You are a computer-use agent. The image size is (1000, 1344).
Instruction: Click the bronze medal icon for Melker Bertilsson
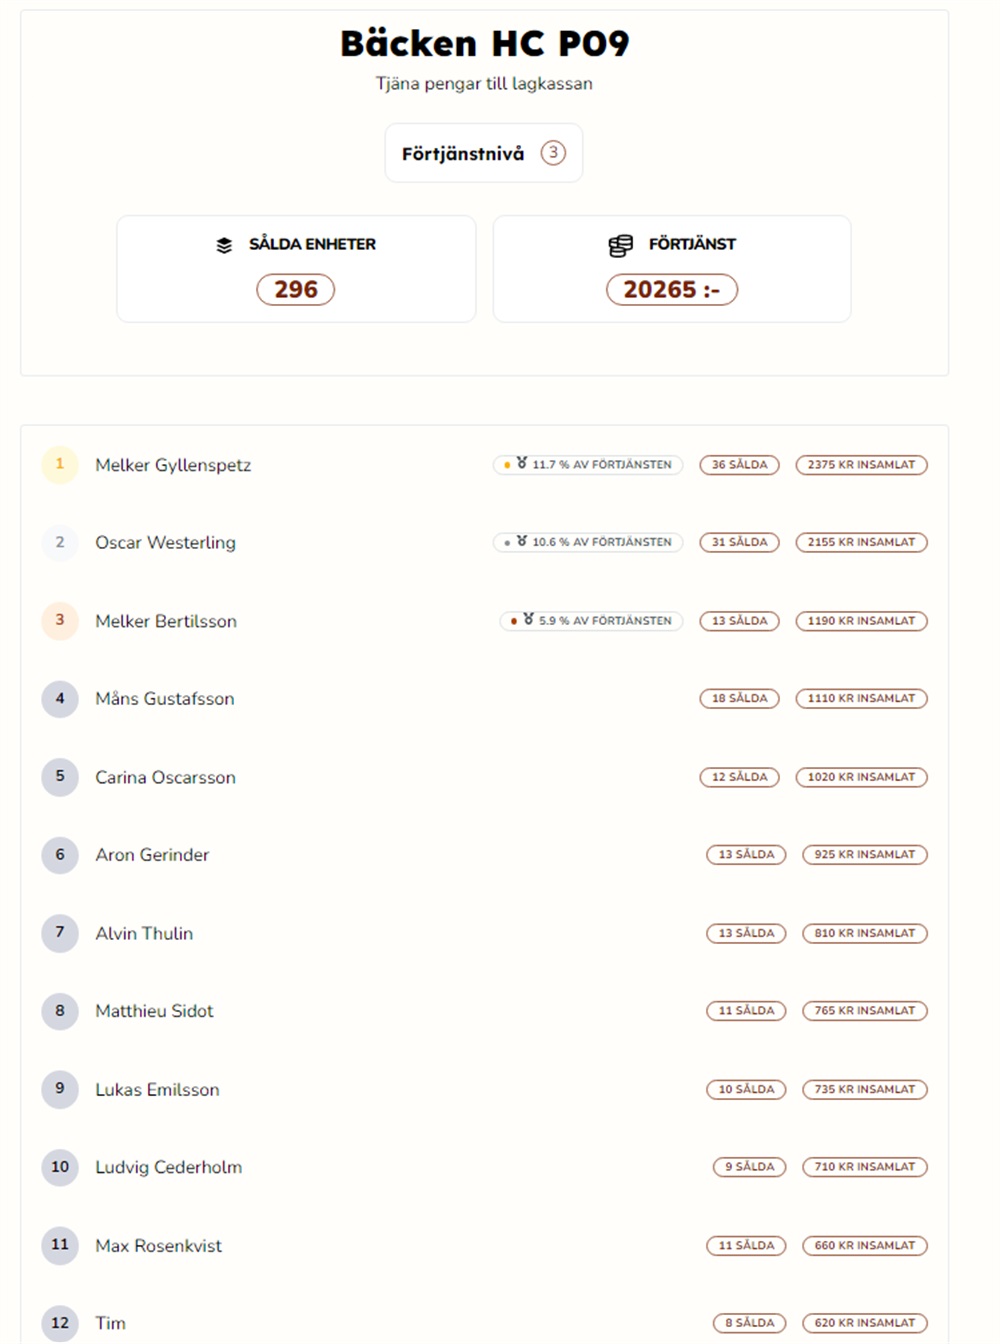pyautogui.click(x=528, y=620)
